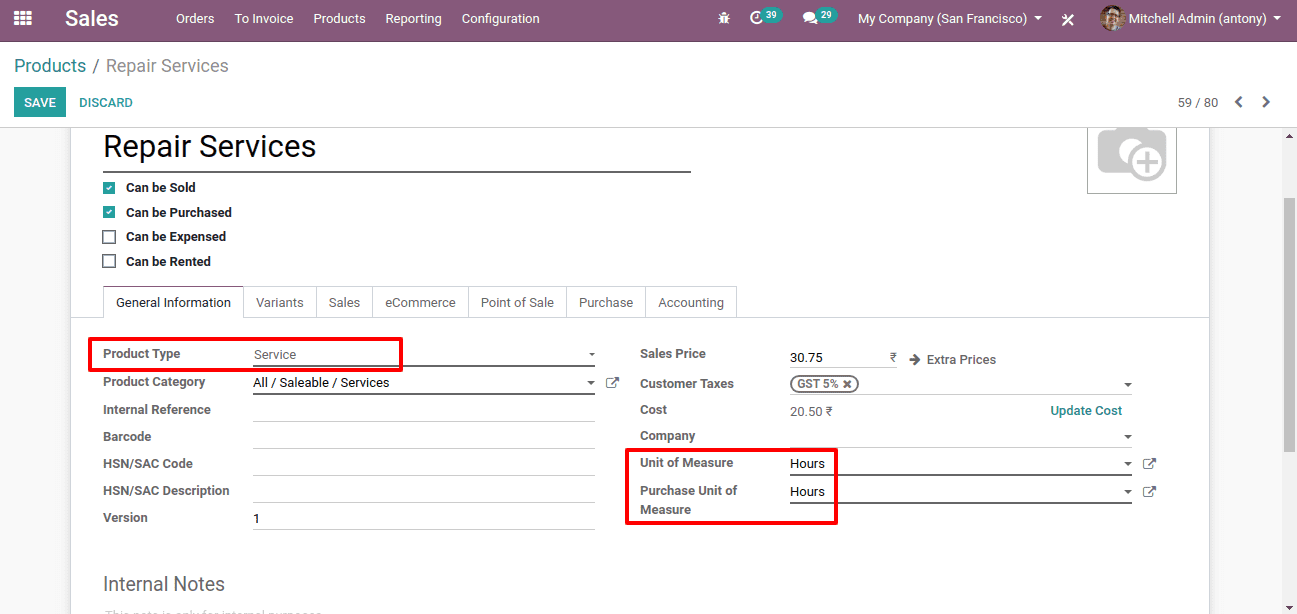Click the DISCARD button
The height and width of the screenshot is (614, 1297).
pos(106,103)
